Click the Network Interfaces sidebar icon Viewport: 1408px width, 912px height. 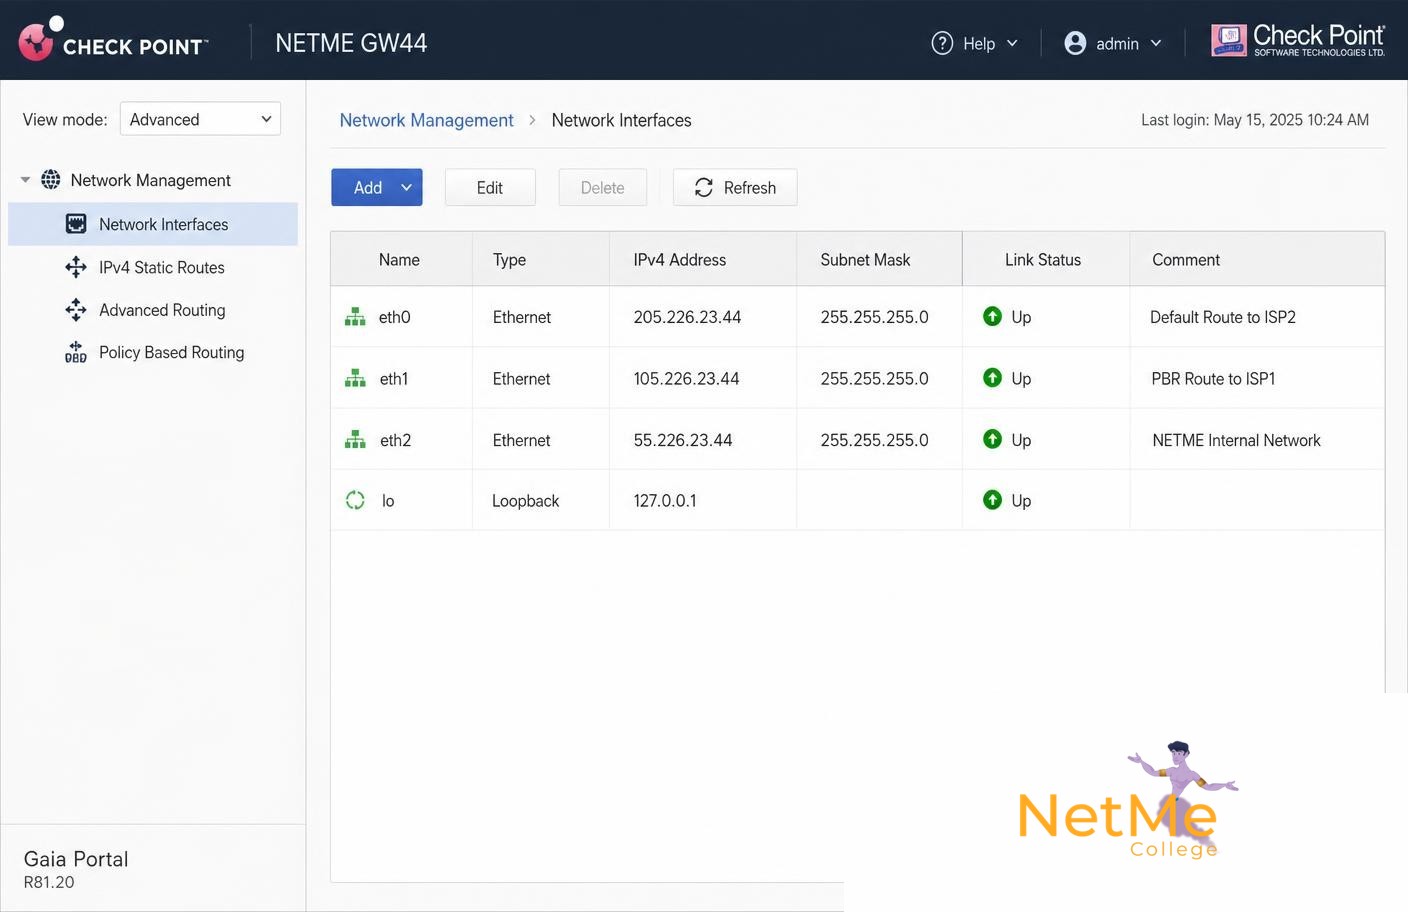coord(76,224)
